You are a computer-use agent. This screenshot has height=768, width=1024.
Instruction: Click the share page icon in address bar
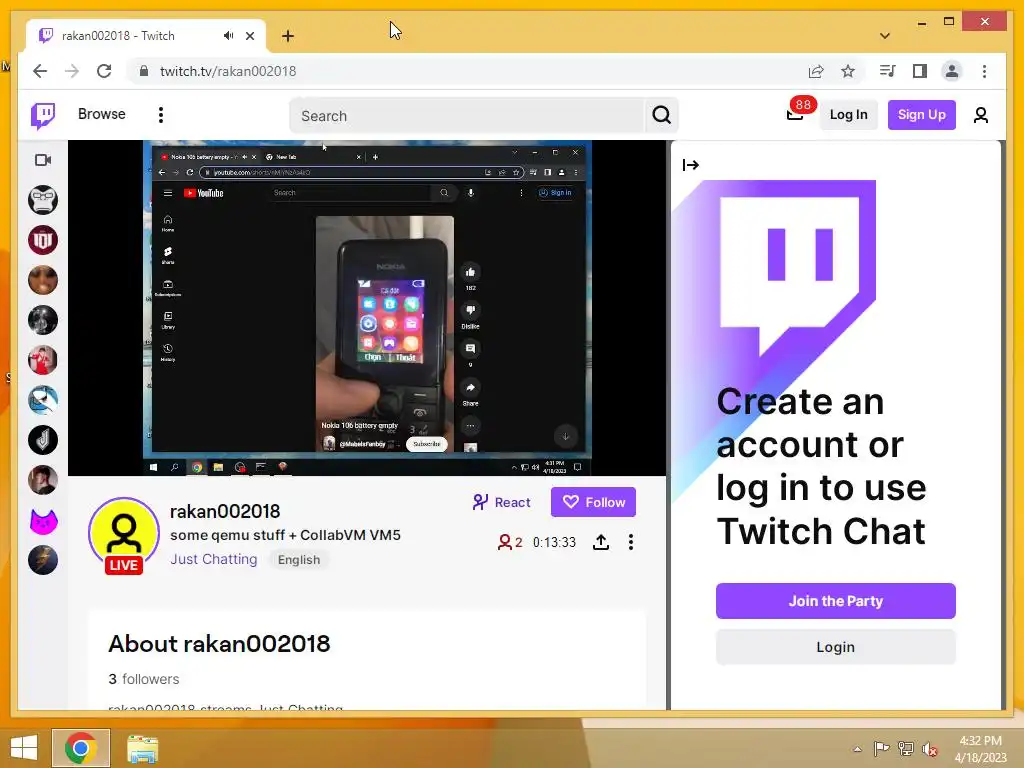coord(816,71)
